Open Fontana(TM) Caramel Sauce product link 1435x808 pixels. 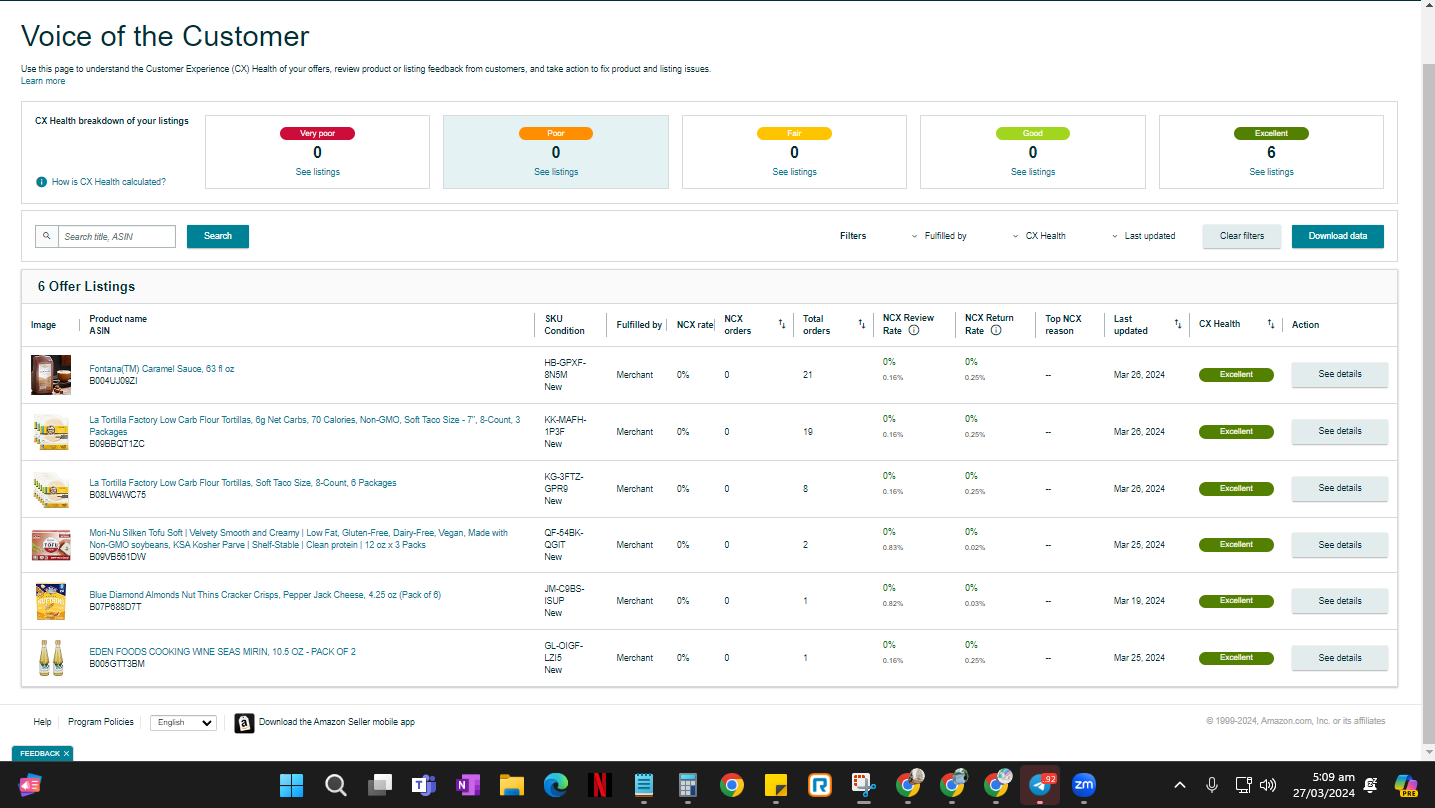point(162,369)
